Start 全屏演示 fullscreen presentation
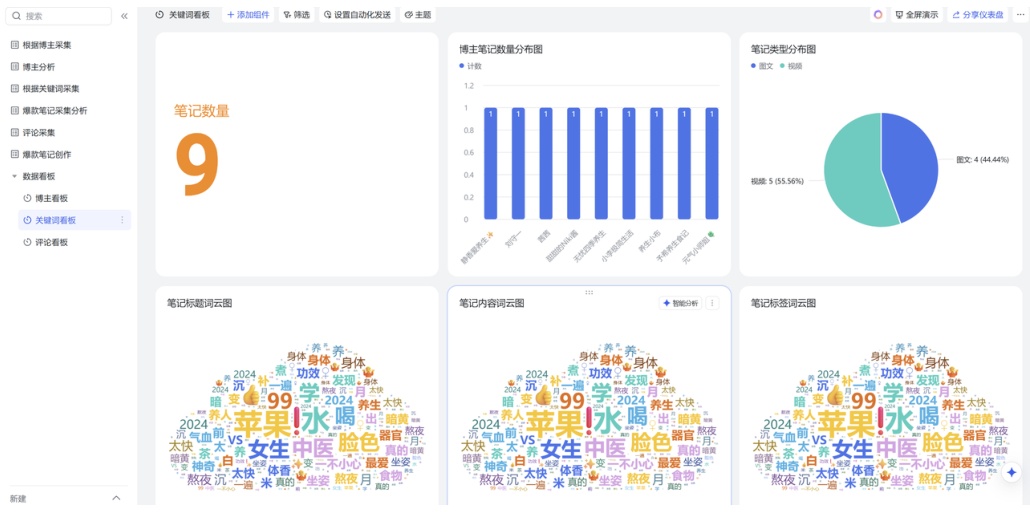This screenshot has height=512, width=1030. (916, 14)
